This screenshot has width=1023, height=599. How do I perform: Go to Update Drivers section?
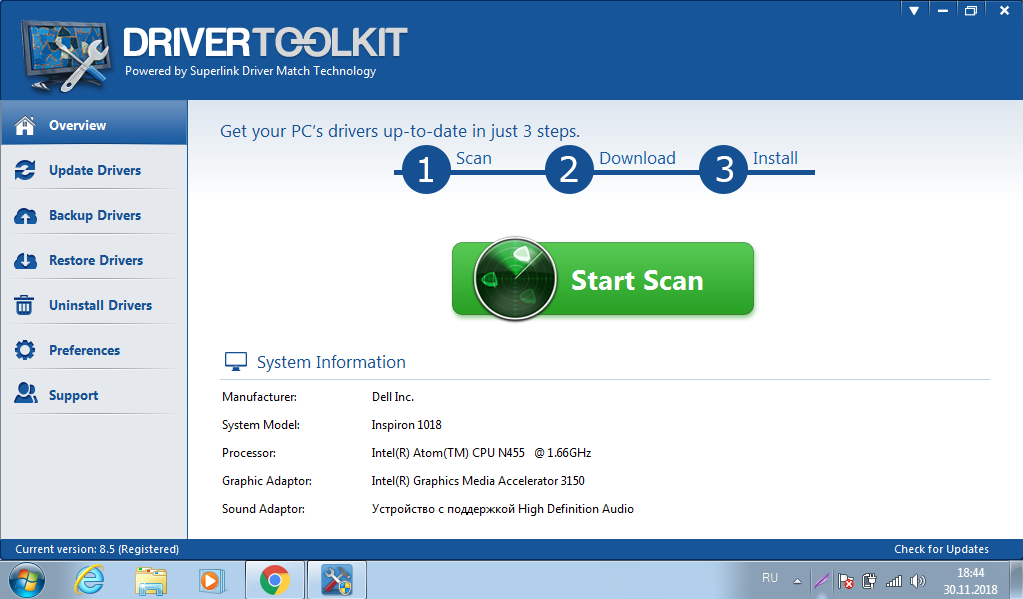click(94, 170)
